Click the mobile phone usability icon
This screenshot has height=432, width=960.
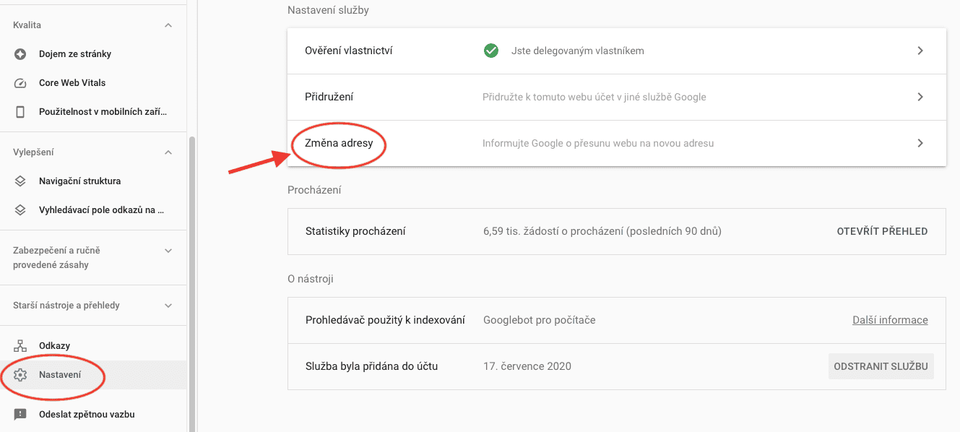(x=20, y=112)
